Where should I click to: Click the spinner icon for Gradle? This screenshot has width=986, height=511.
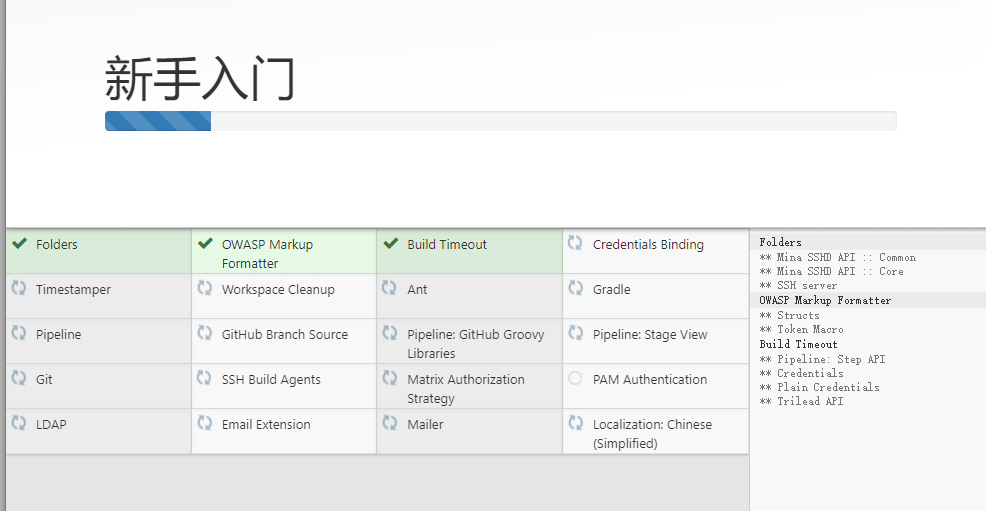coord(575,288)
